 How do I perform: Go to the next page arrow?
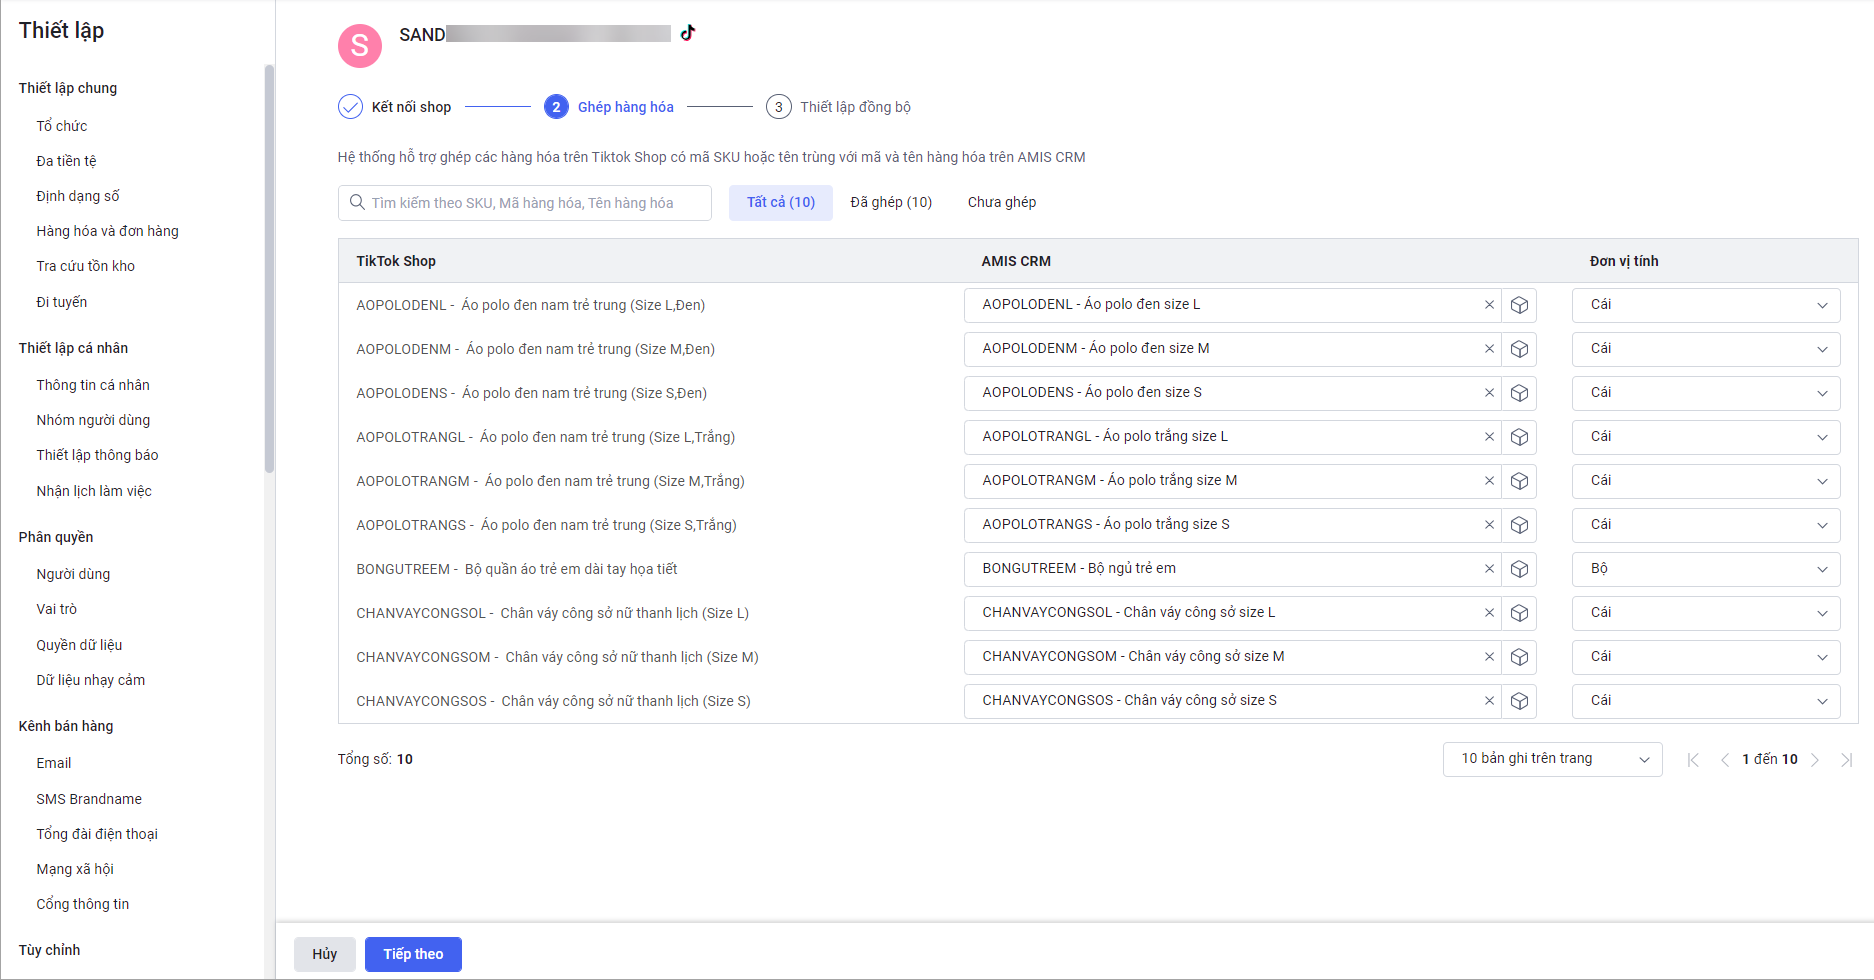click(x=1815, y=760)
